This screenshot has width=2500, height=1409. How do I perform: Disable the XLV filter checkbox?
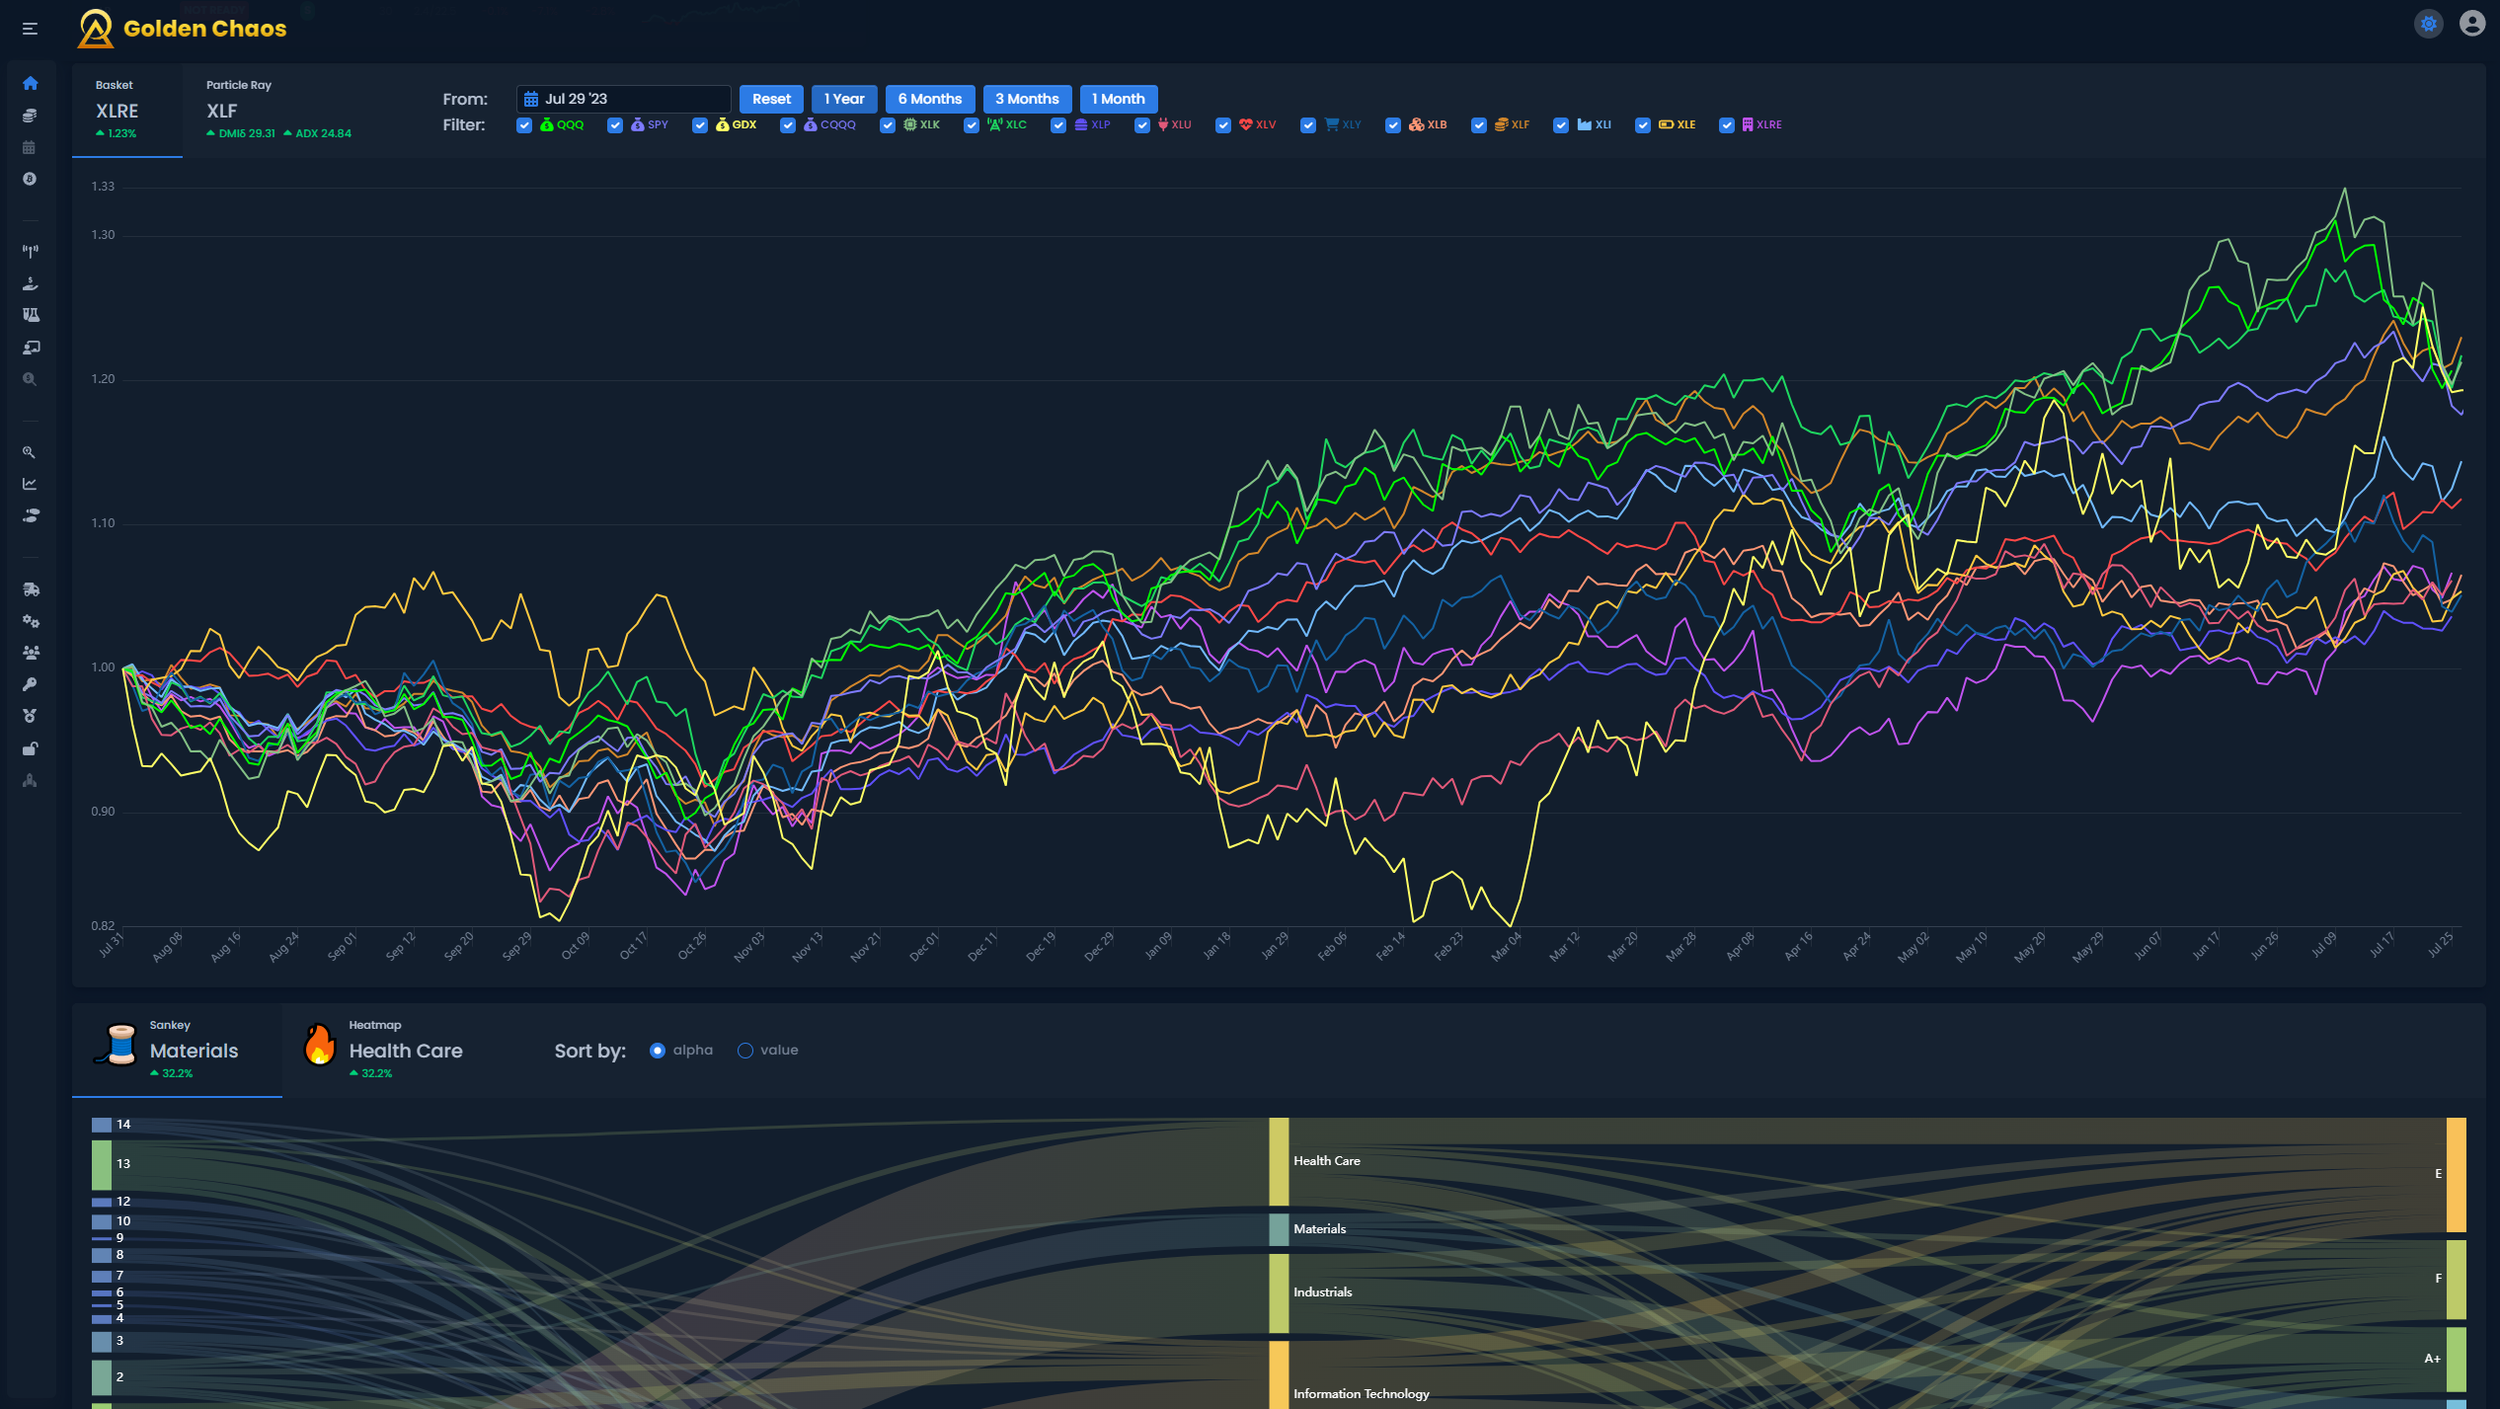pos(1223,125)
